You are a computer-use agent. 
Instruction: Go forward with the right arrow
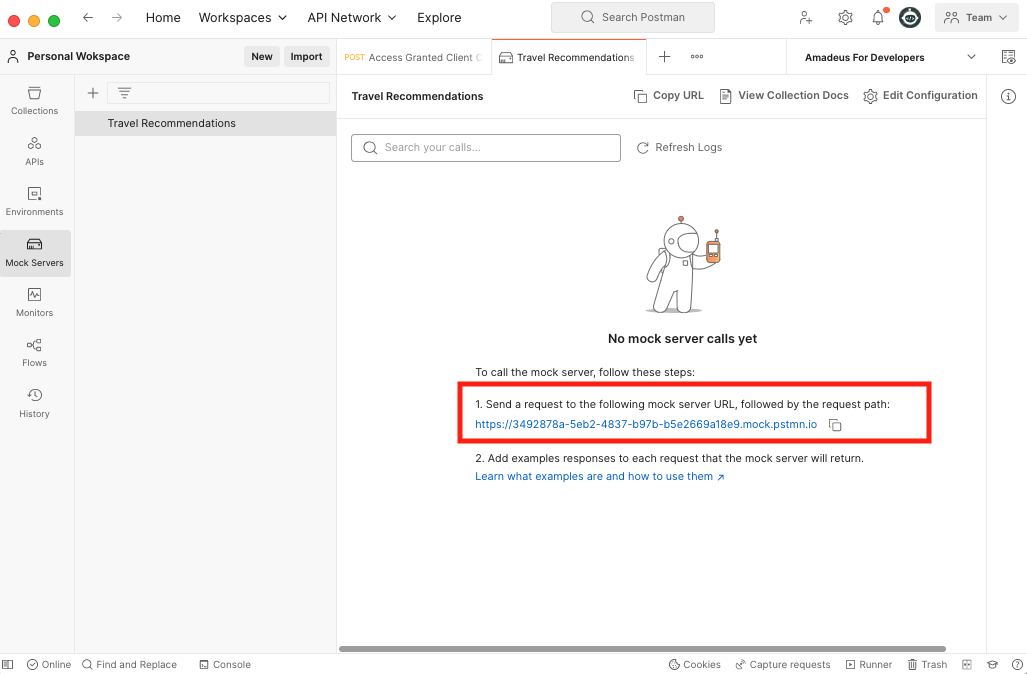point(117,18)
